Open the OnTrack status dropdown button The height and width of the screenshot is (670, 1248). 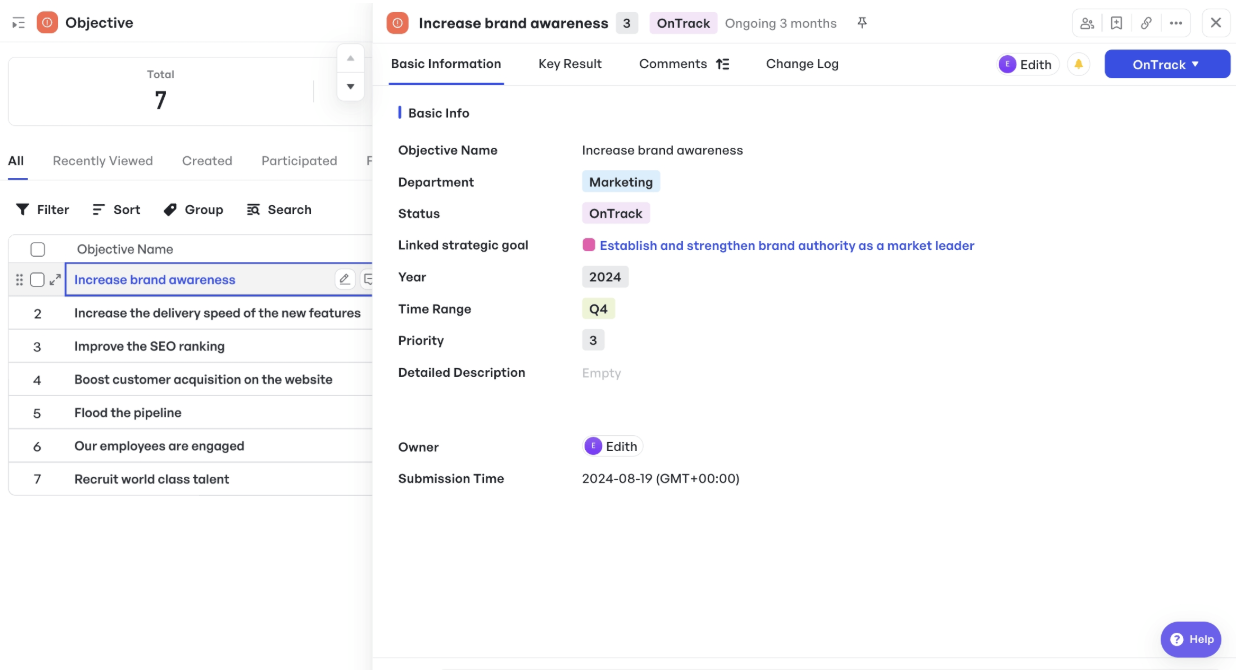pyautogui.click(x=1167, y=64)
